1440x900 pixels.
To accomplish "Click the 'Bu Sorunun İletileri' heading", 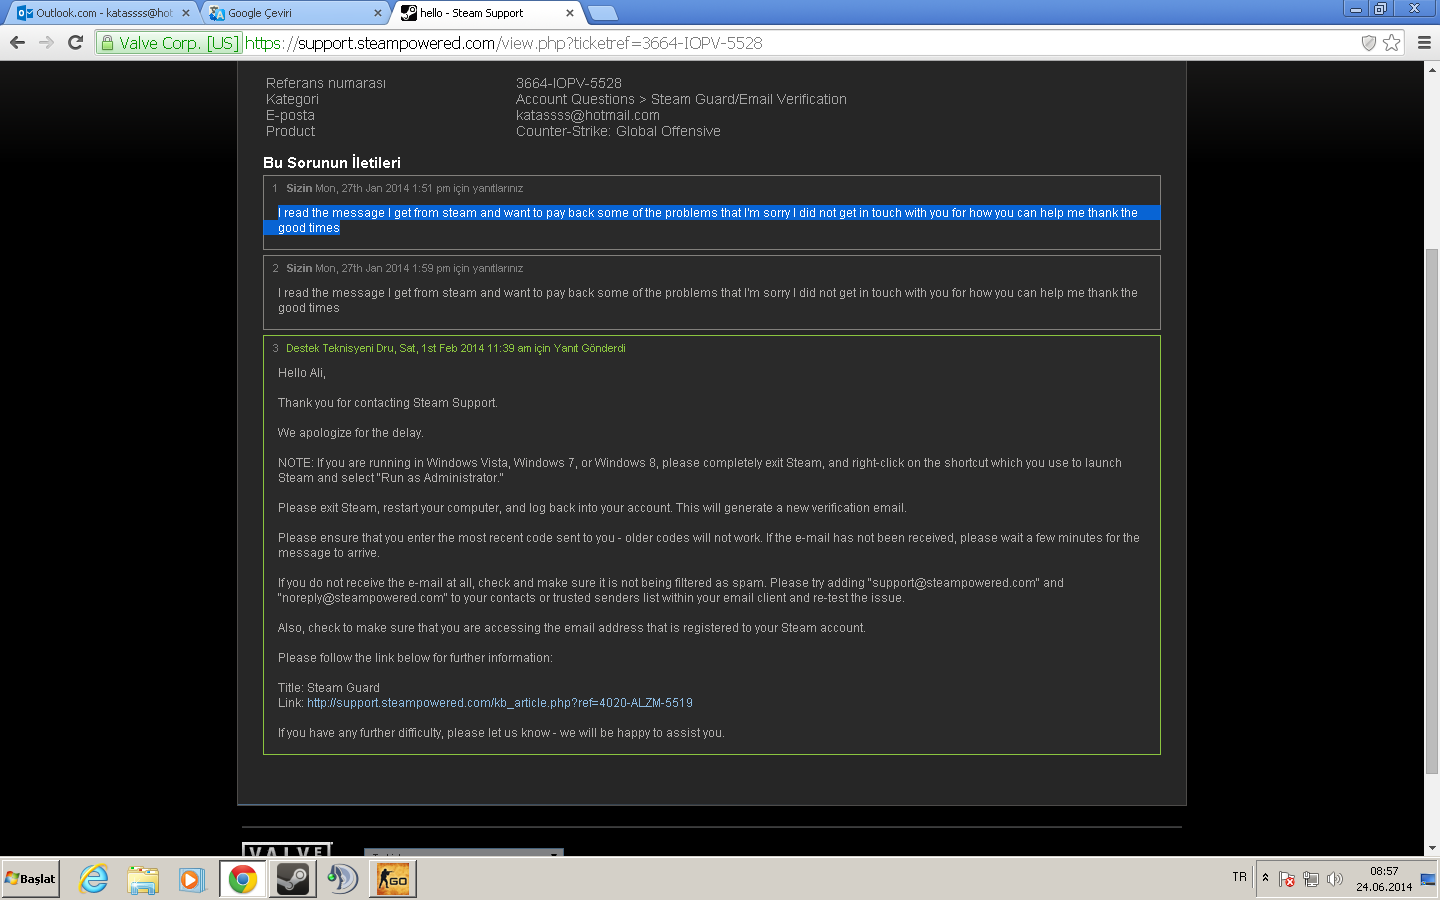I will (332, 162).
